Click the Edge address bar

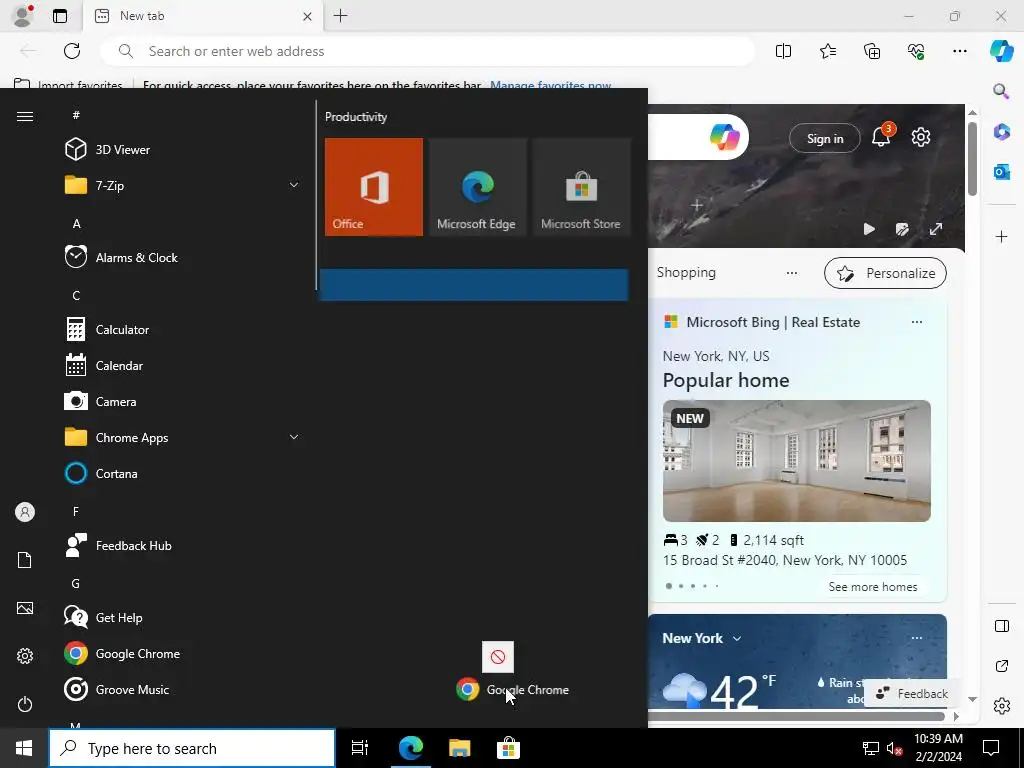[x=428, y=51]
